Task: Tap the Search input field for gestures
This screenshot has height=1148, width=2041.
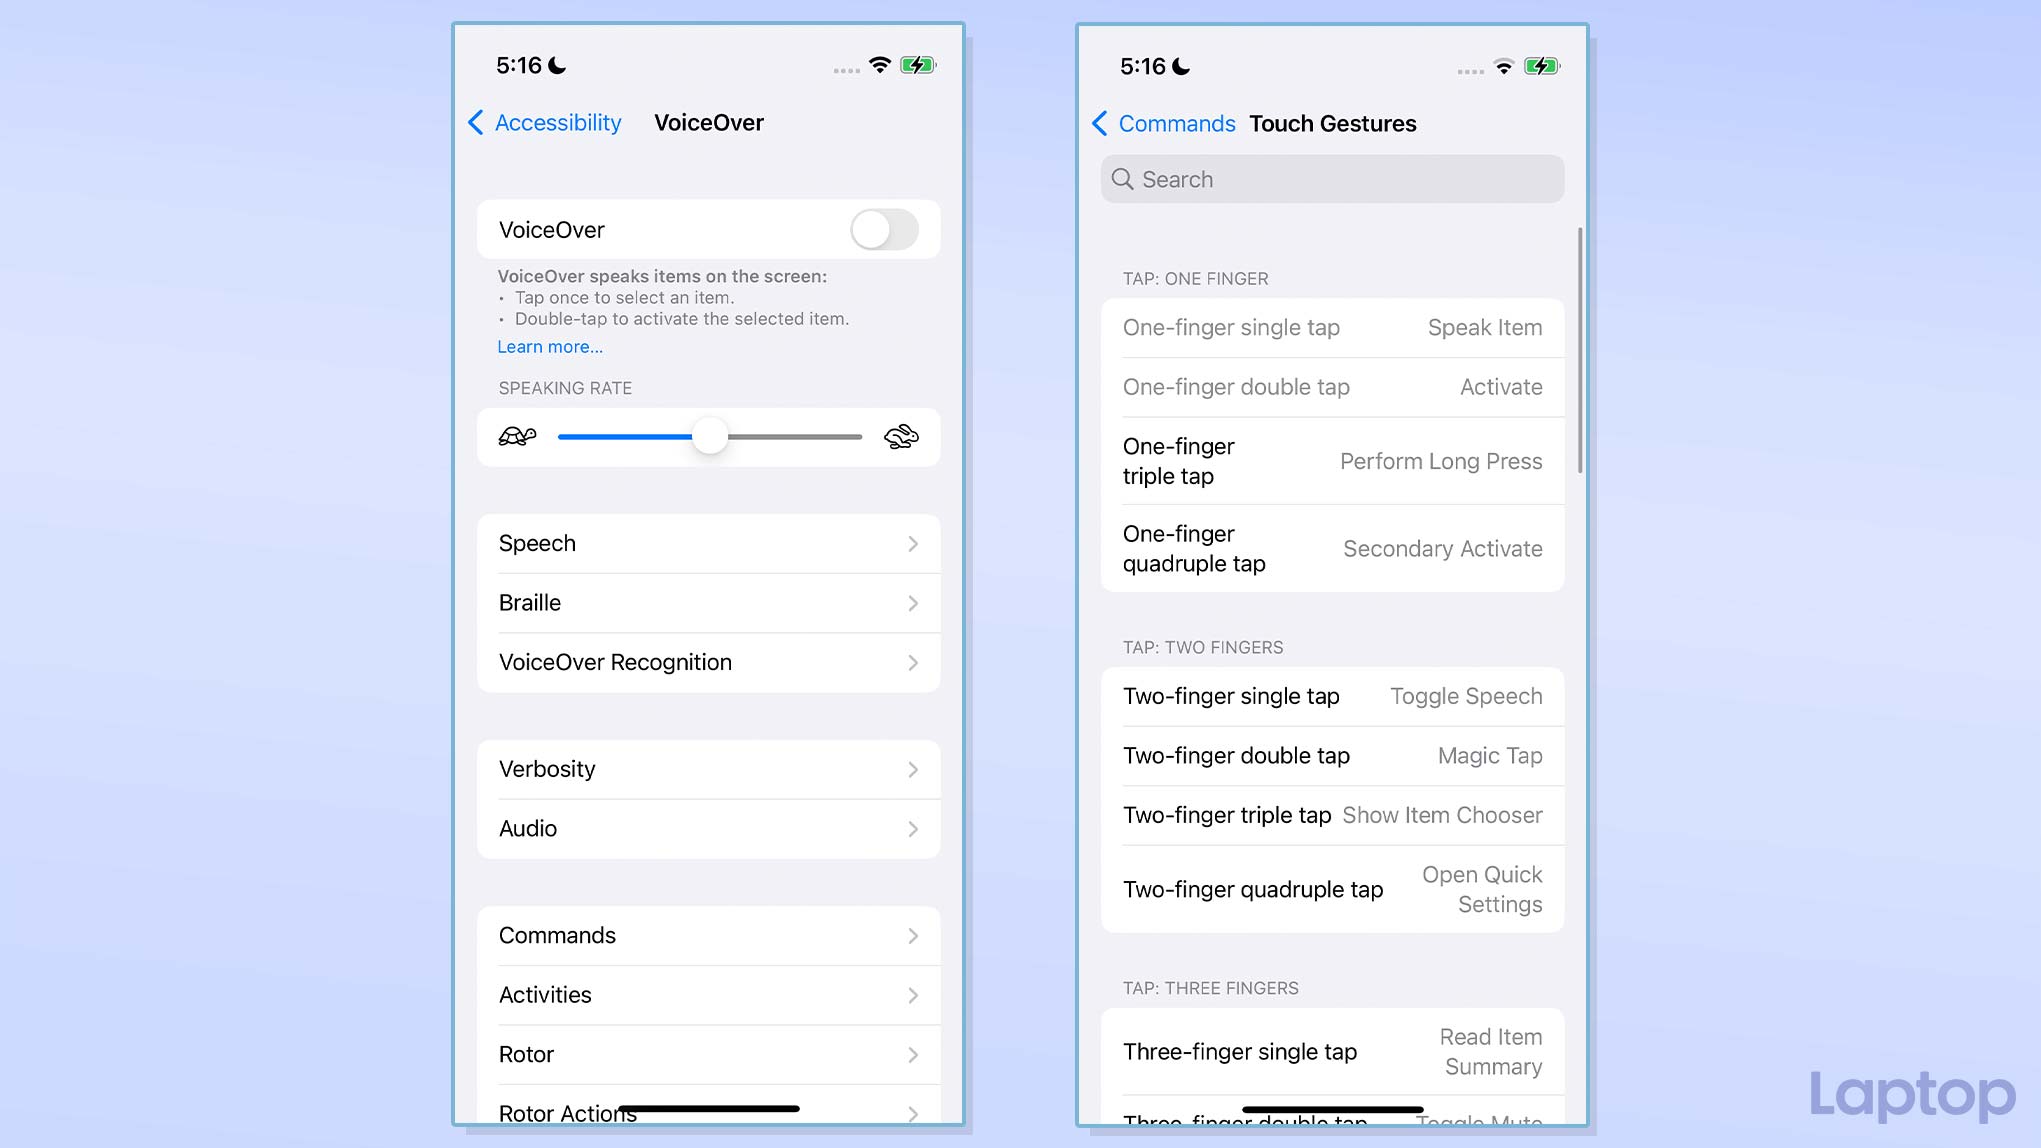Action: pos(1332,179)
